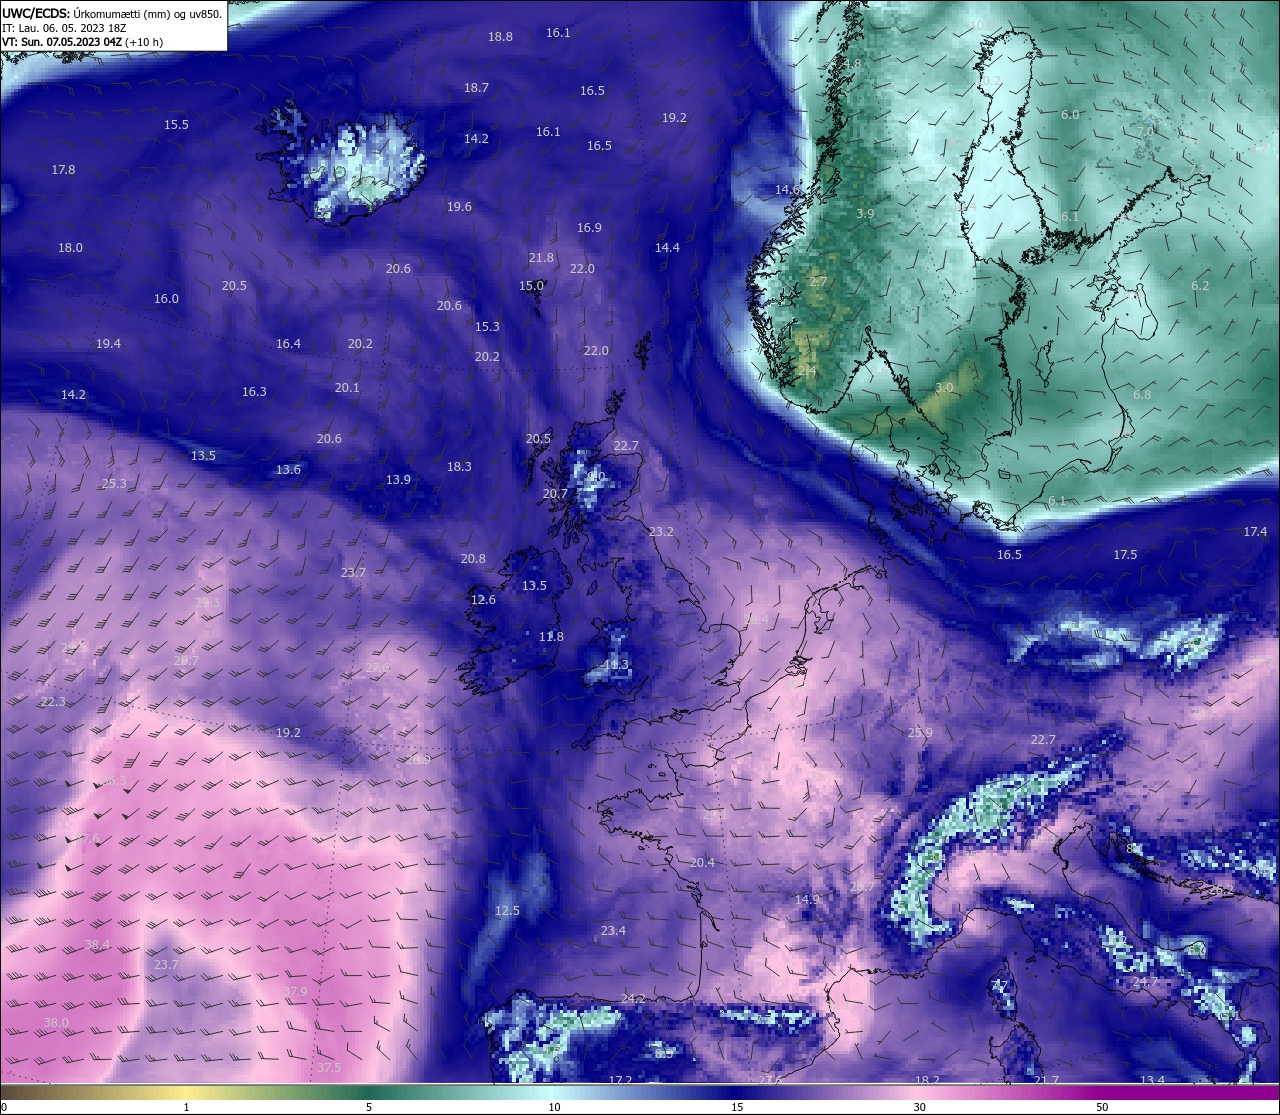Image resolution: width=1280 pixels, height=1115 pixels.
Task: Click the map value 13.6
Action: pyautogui.click(x=288, y=470)
